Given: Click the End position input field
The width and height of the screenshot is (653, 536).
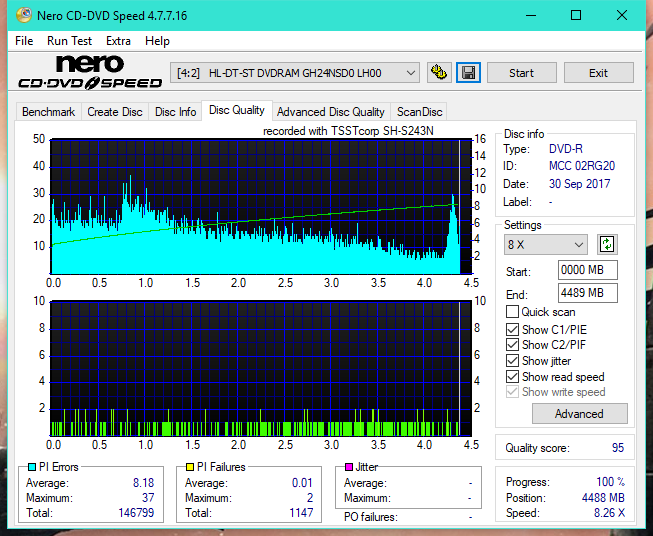Looking at the screenshot, I should [588, 293].
